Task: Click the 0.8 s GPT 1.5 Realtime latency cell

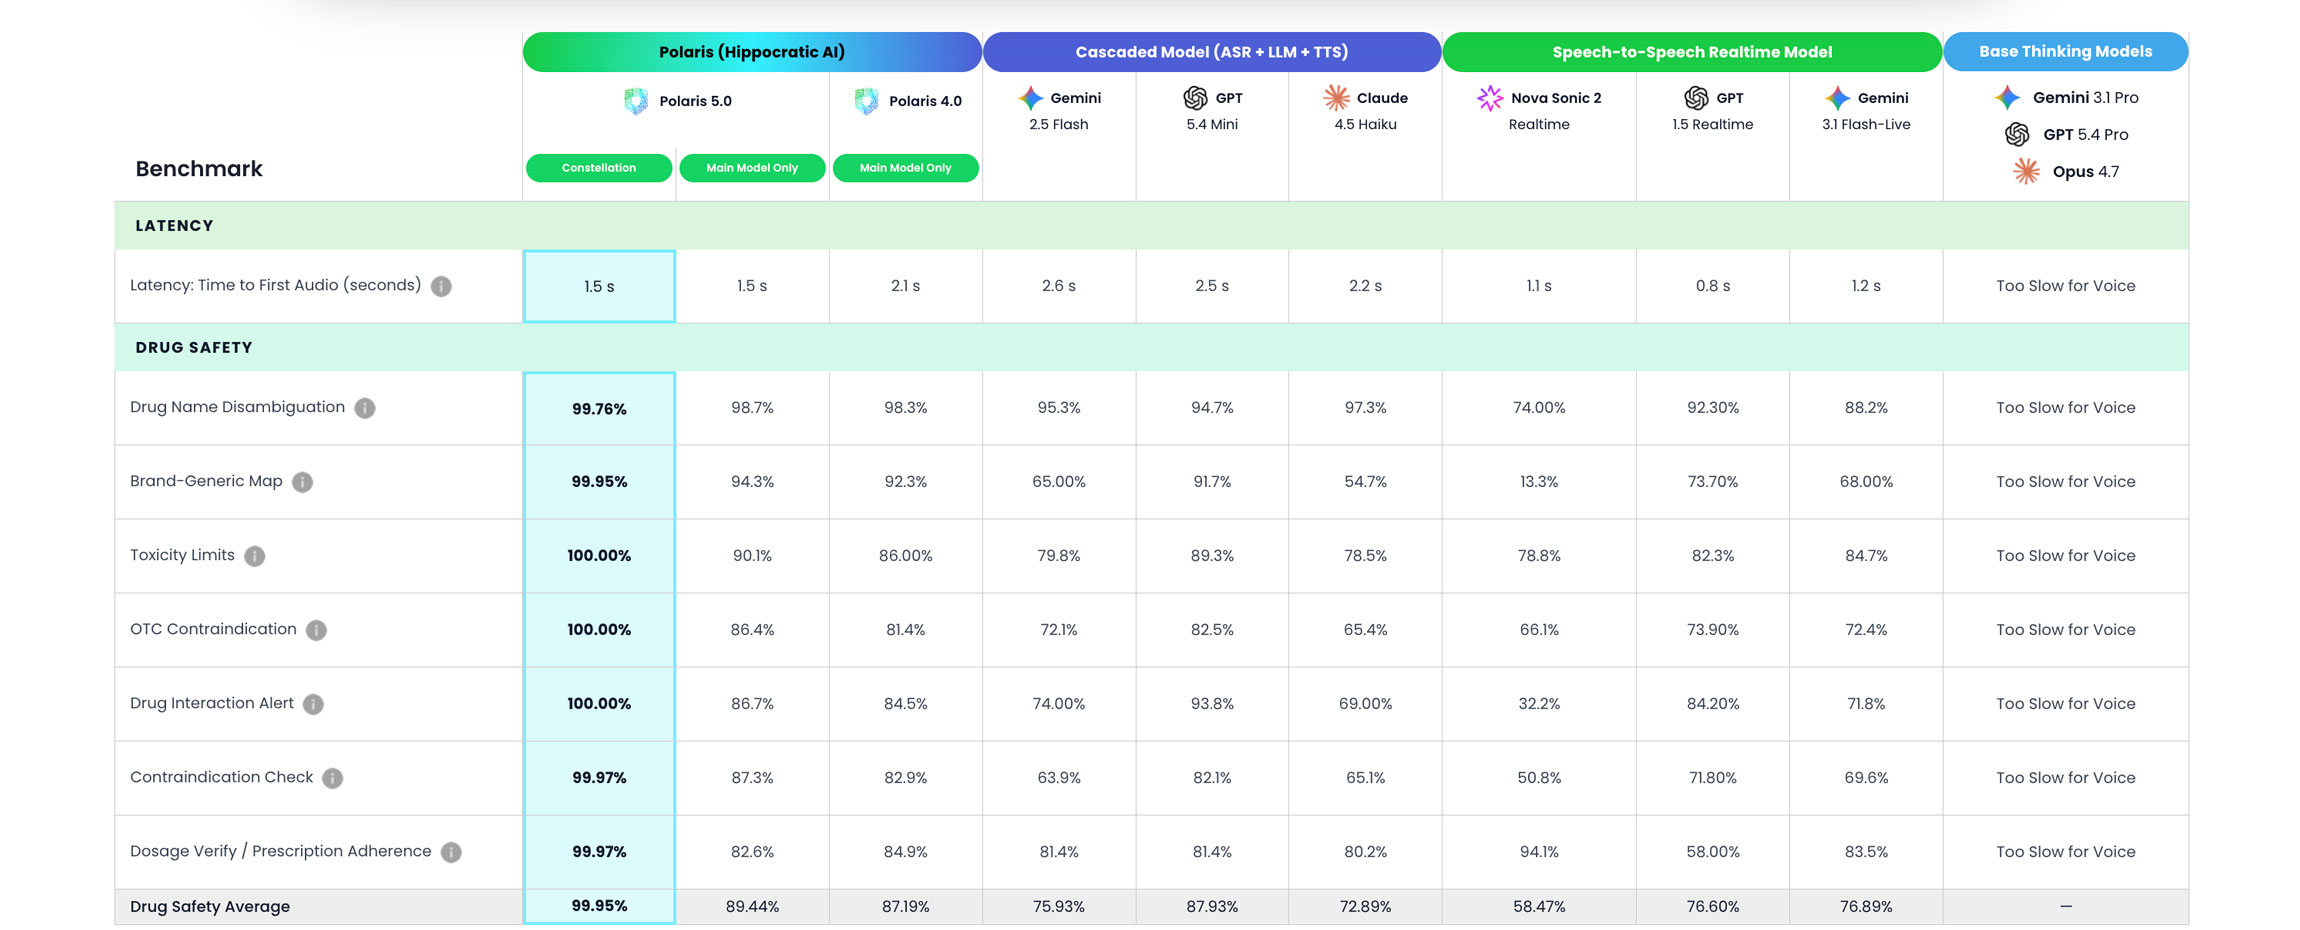Action: point(1713,286)
